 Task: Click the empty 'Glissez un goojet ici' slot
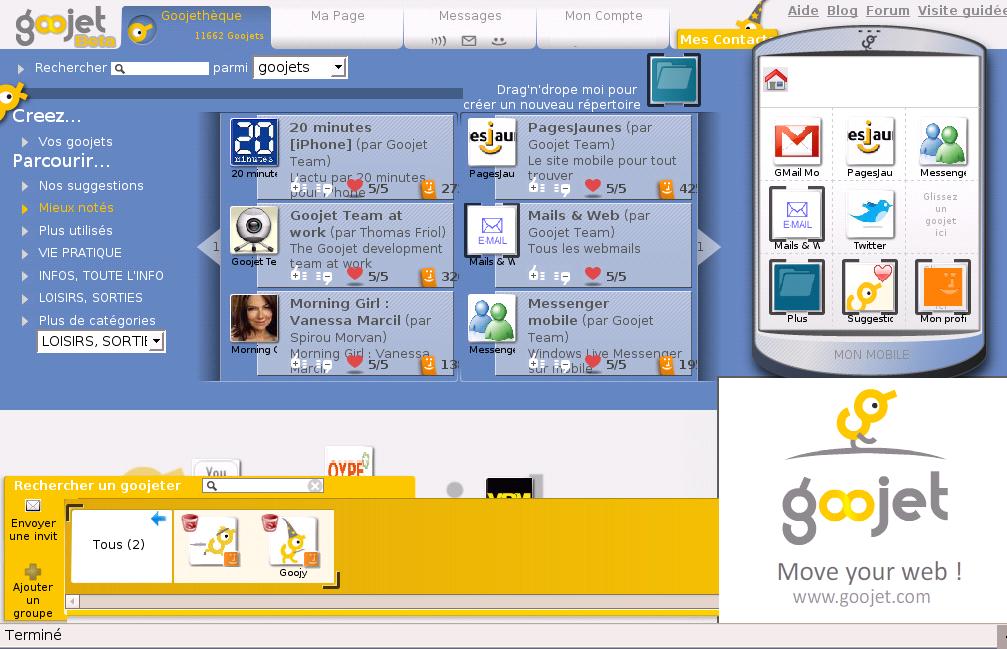coord(940,214)
